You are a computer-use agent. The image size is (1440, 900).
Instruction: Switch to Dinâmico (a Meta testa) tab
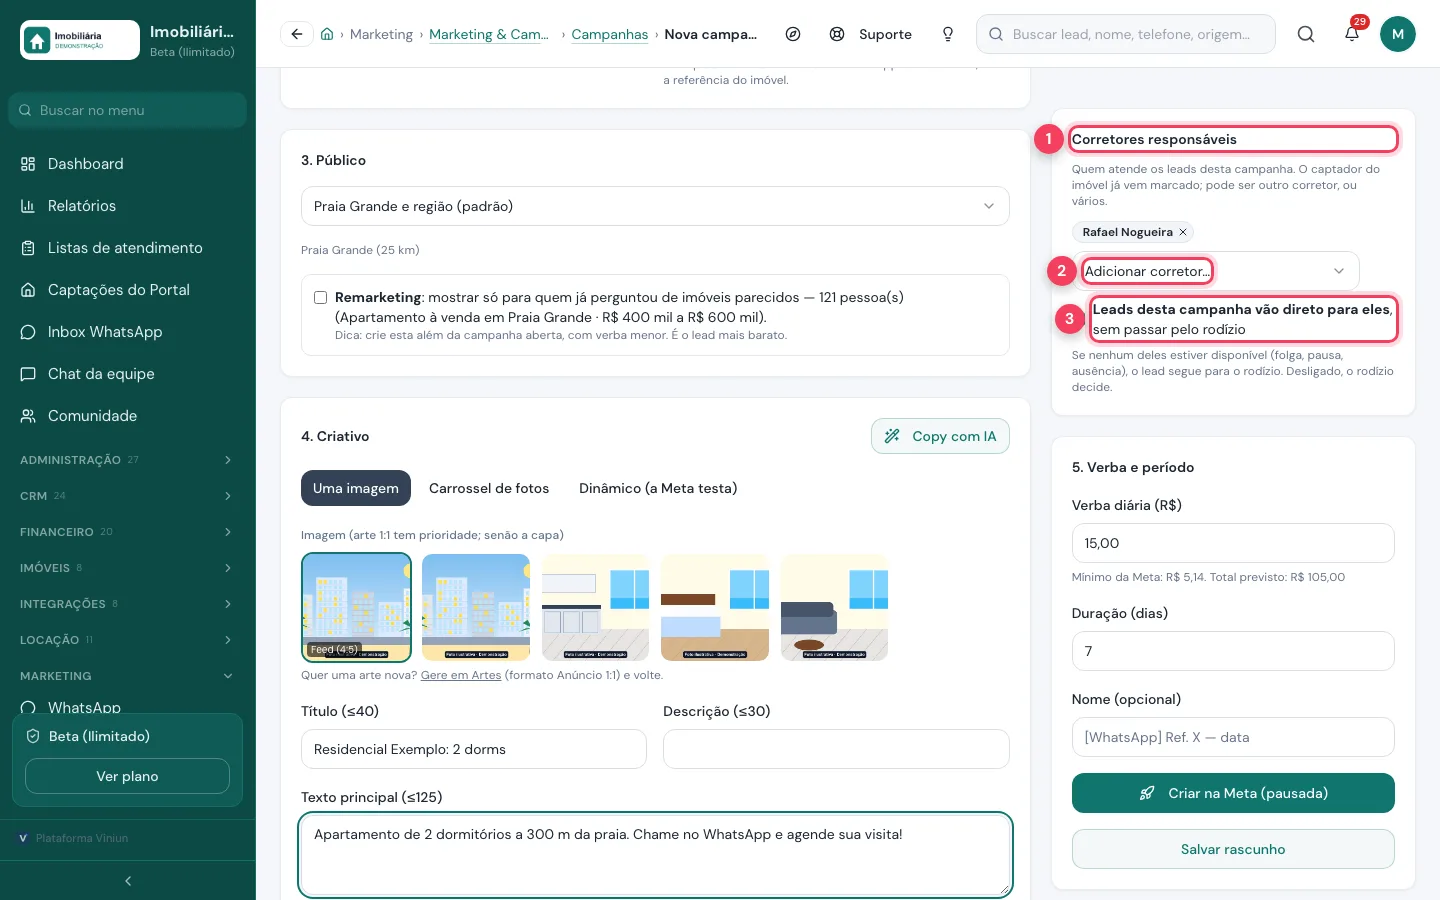658,488
